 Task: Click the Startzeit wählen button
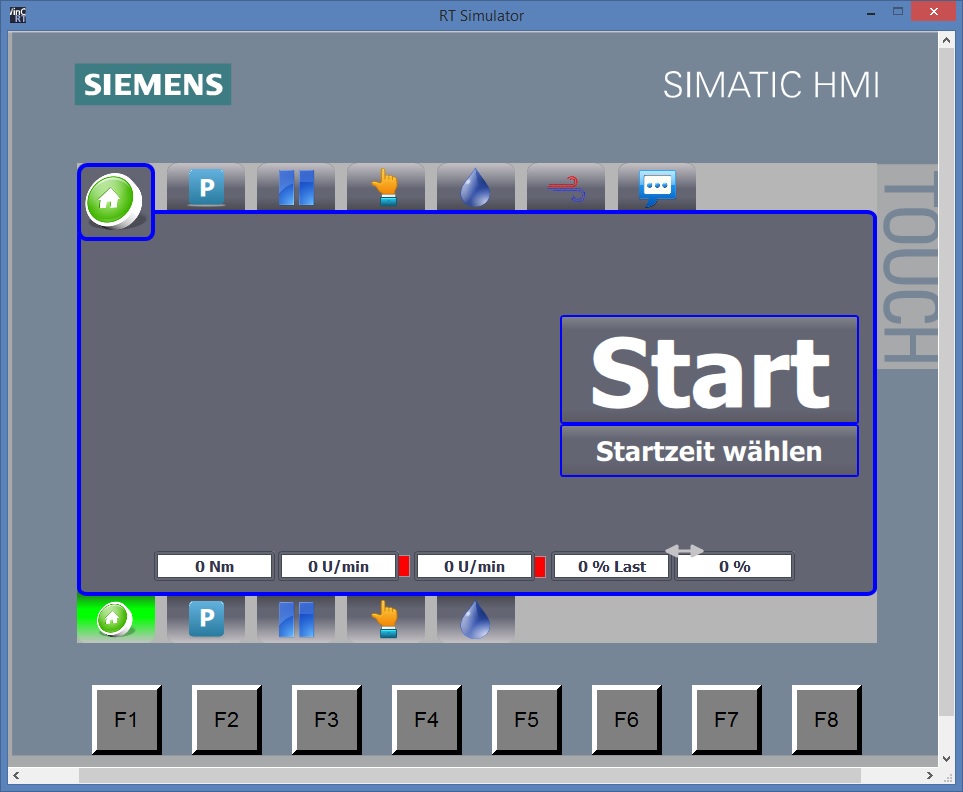pos(709,451)
